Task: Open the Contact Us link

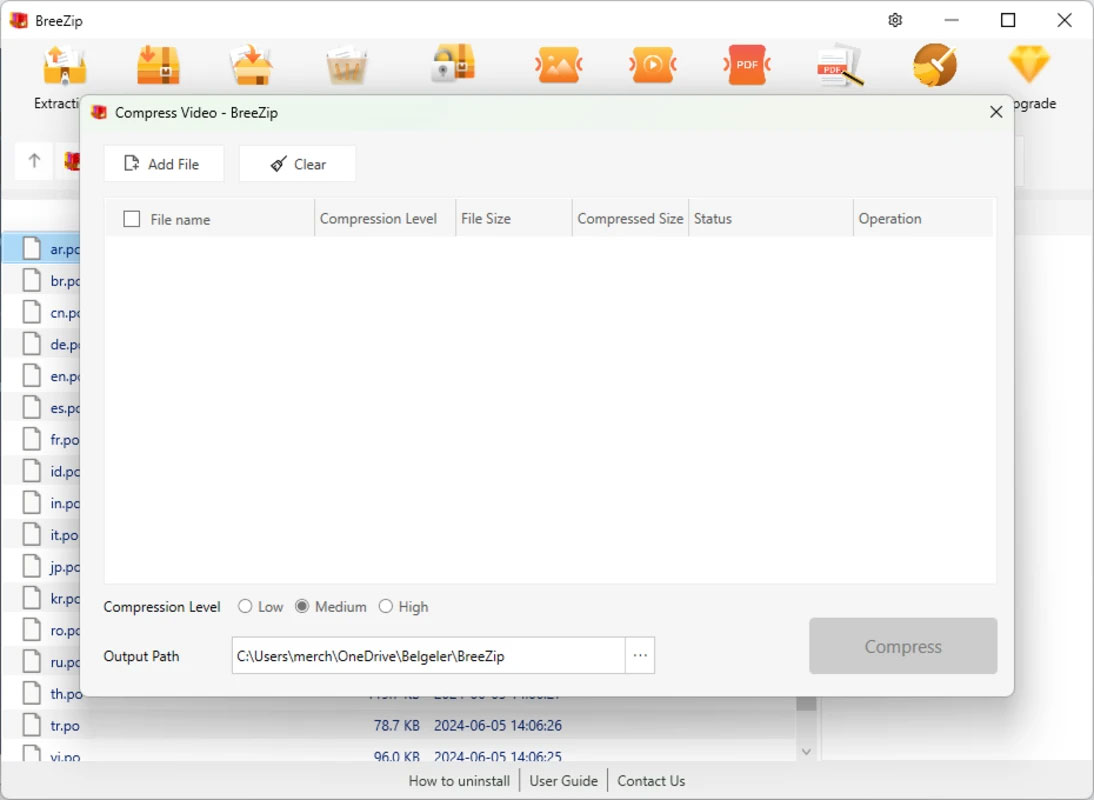Action: point(651,780)
